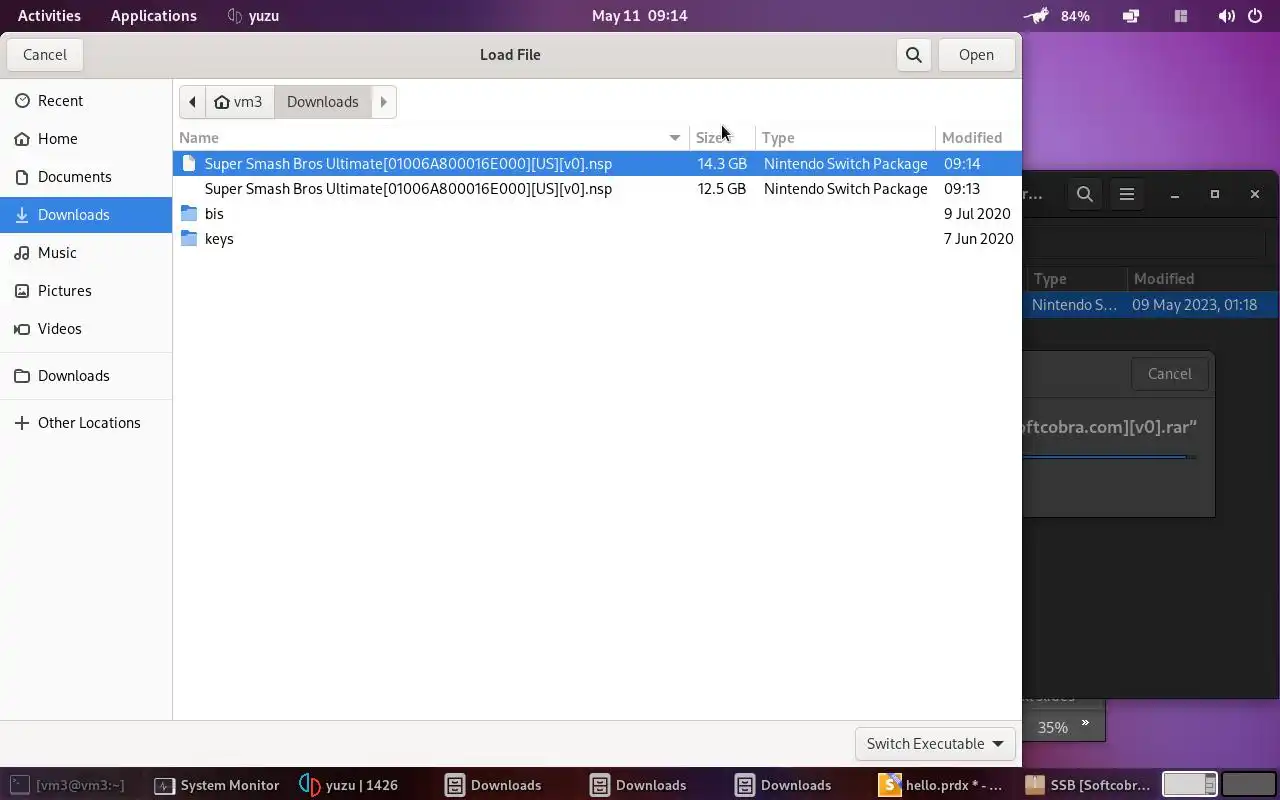Sort files by Type column
The image size is (1280, 800).
tap(845, 138)
